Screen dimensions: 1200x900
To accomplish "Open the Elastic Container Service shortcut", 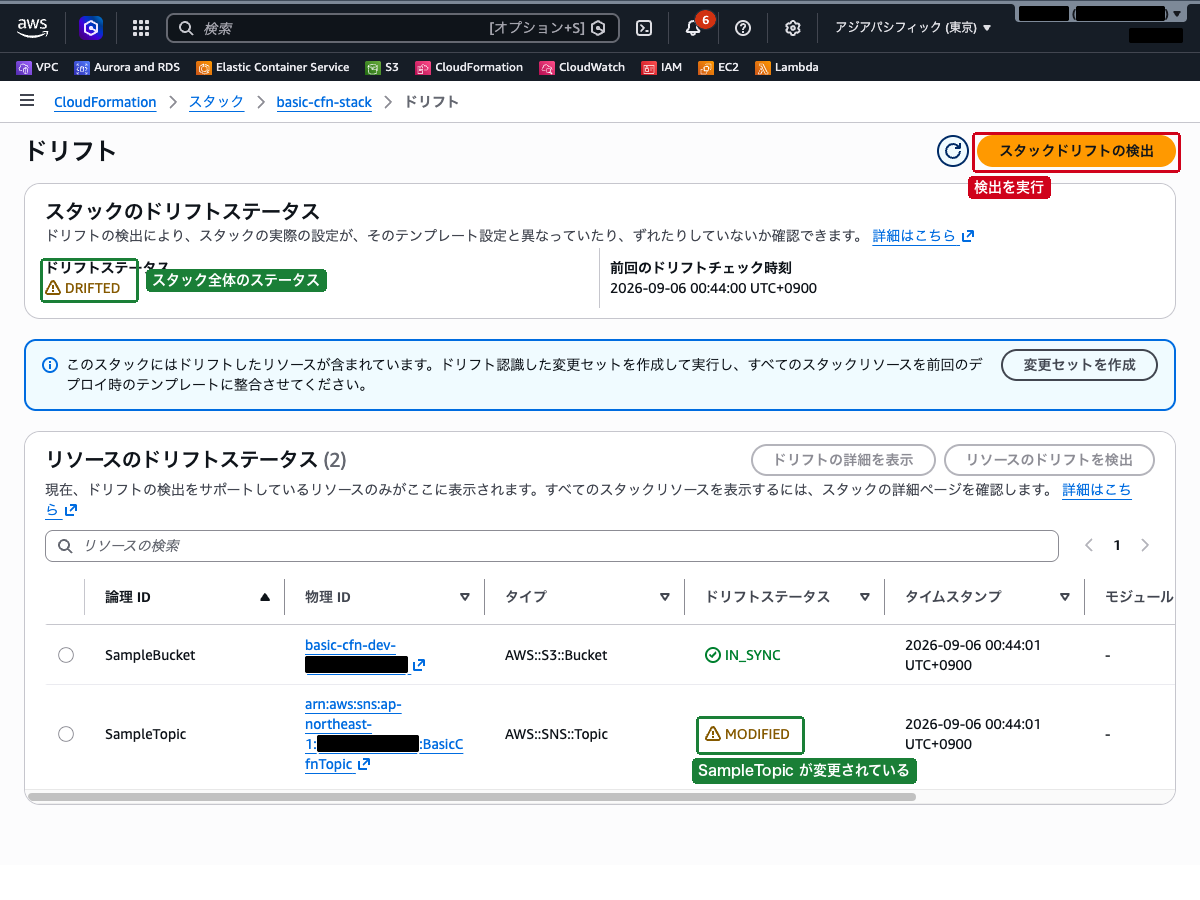I will tap(273, 67).
